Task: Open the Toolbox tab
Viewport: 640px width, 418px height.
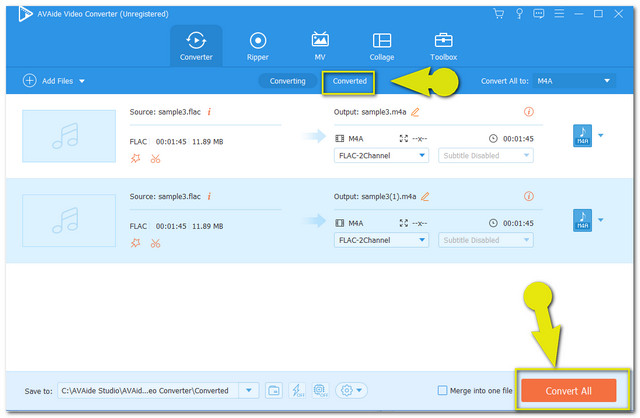Action: 444,46
